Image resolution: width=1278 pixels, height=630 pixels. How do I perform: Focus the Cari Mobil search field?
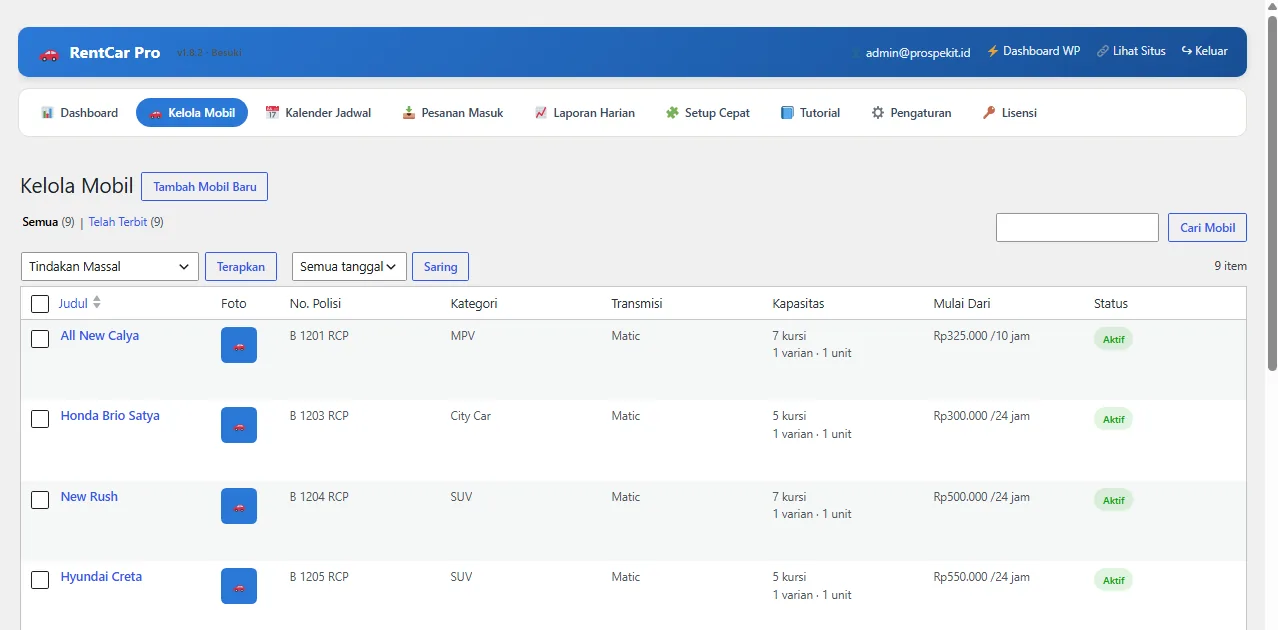coord(1077,227)
